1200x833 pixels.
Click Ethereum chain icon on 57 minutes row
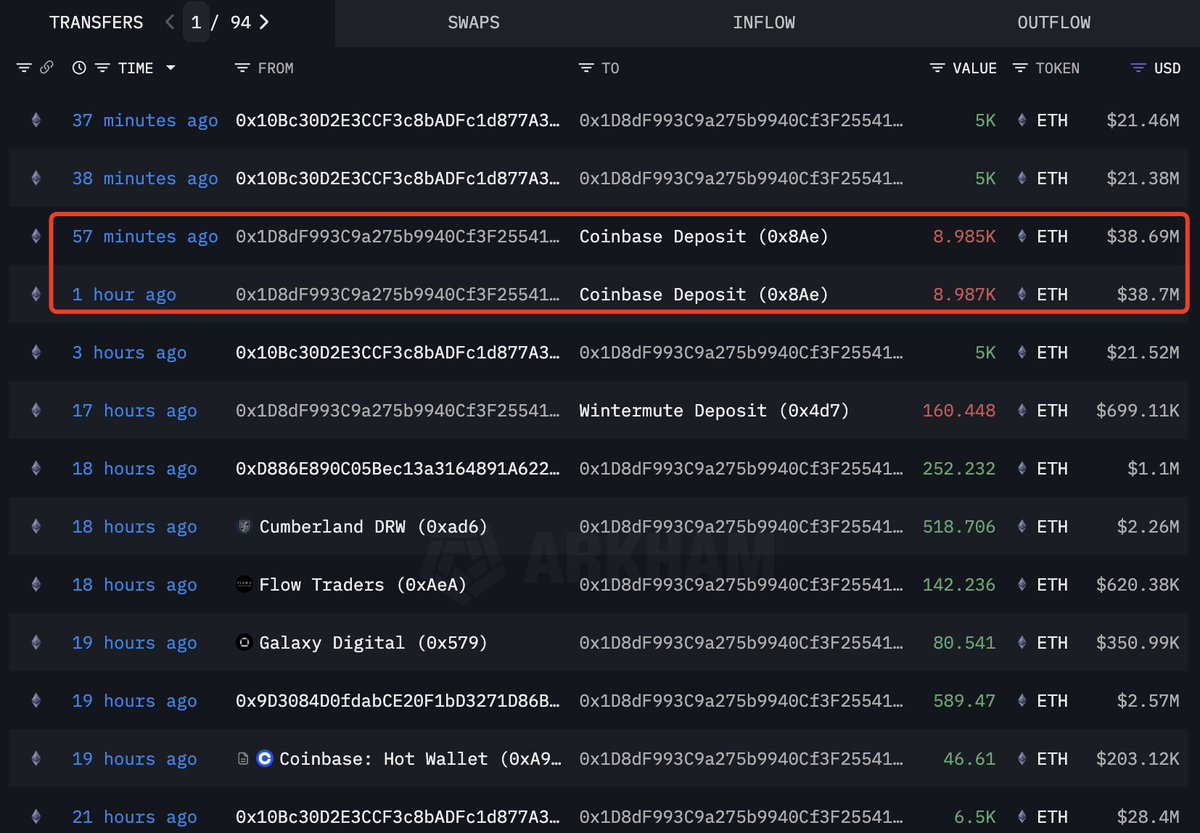(x=36, y=236)
